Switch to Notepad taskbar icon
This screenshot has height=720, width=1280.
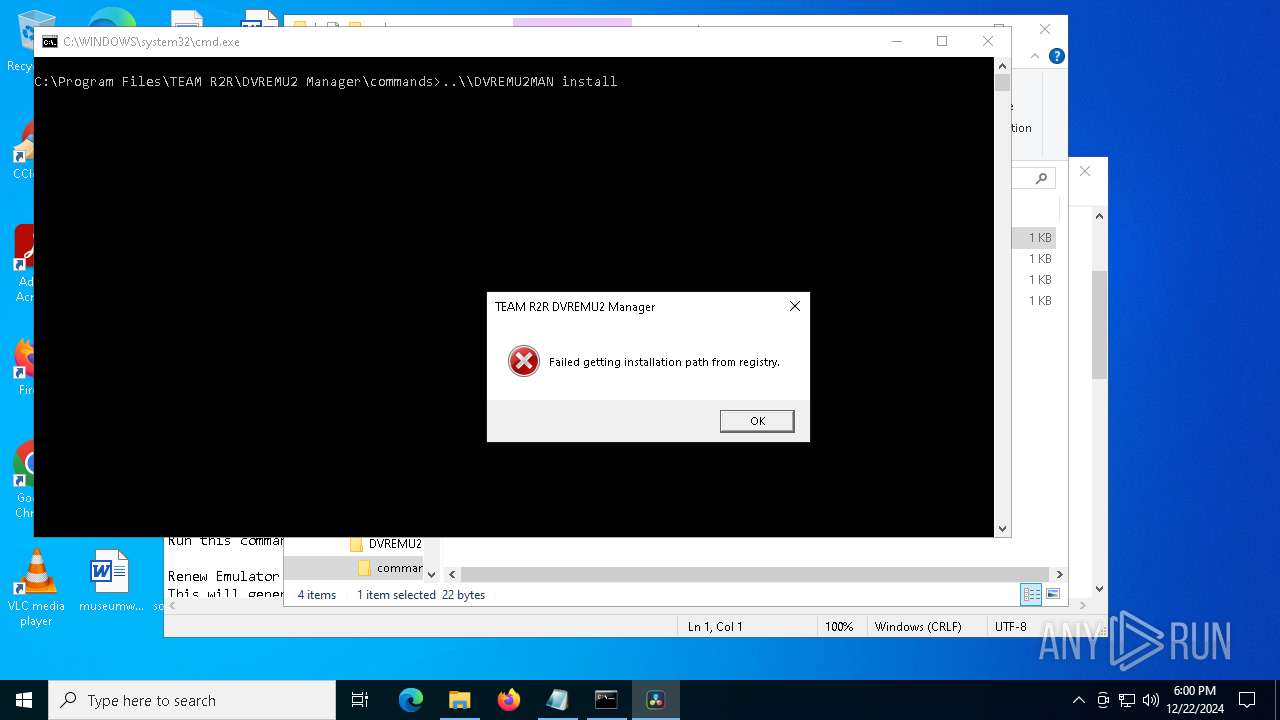coord(557,700)
